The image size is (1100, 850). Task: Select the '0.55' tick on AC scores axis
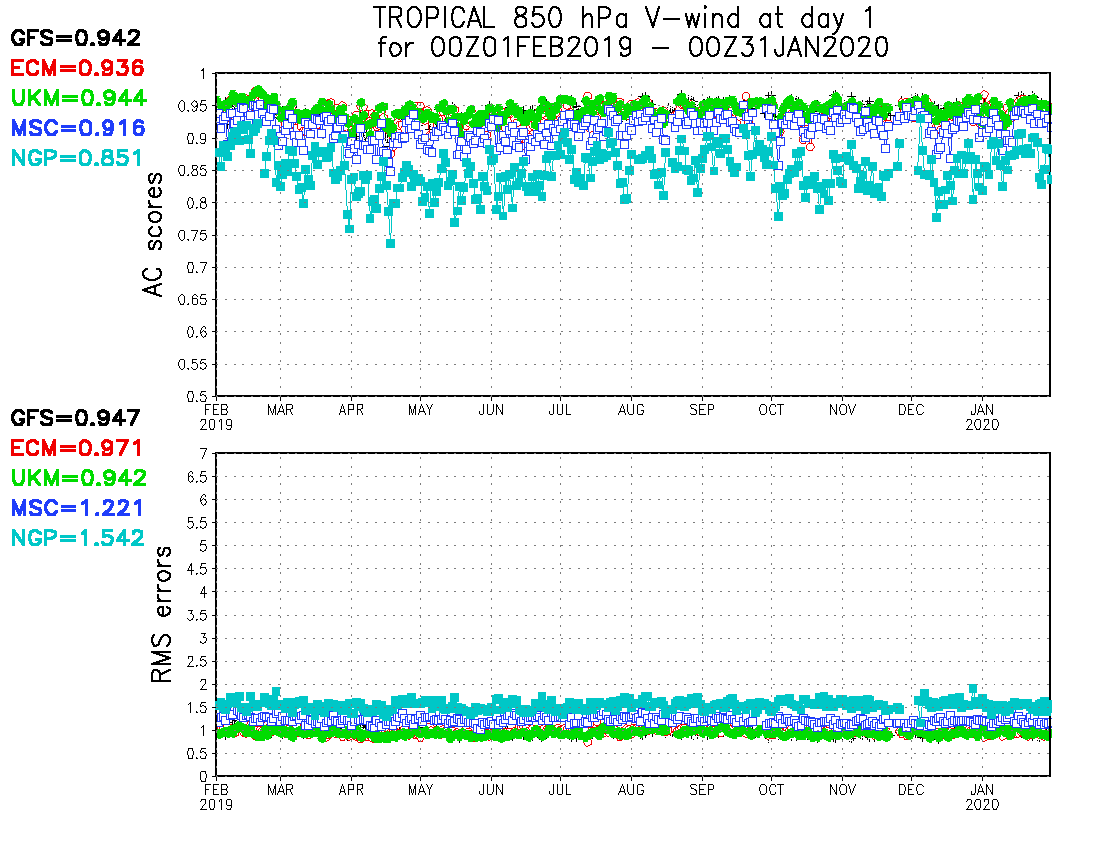click(192, 365)
